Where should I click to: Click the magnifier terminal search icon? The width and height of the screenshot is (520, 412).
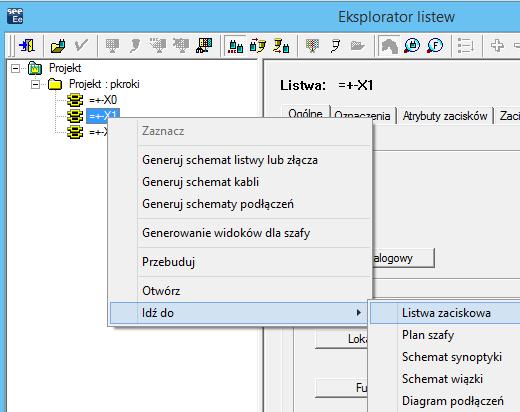click(412, 46)
